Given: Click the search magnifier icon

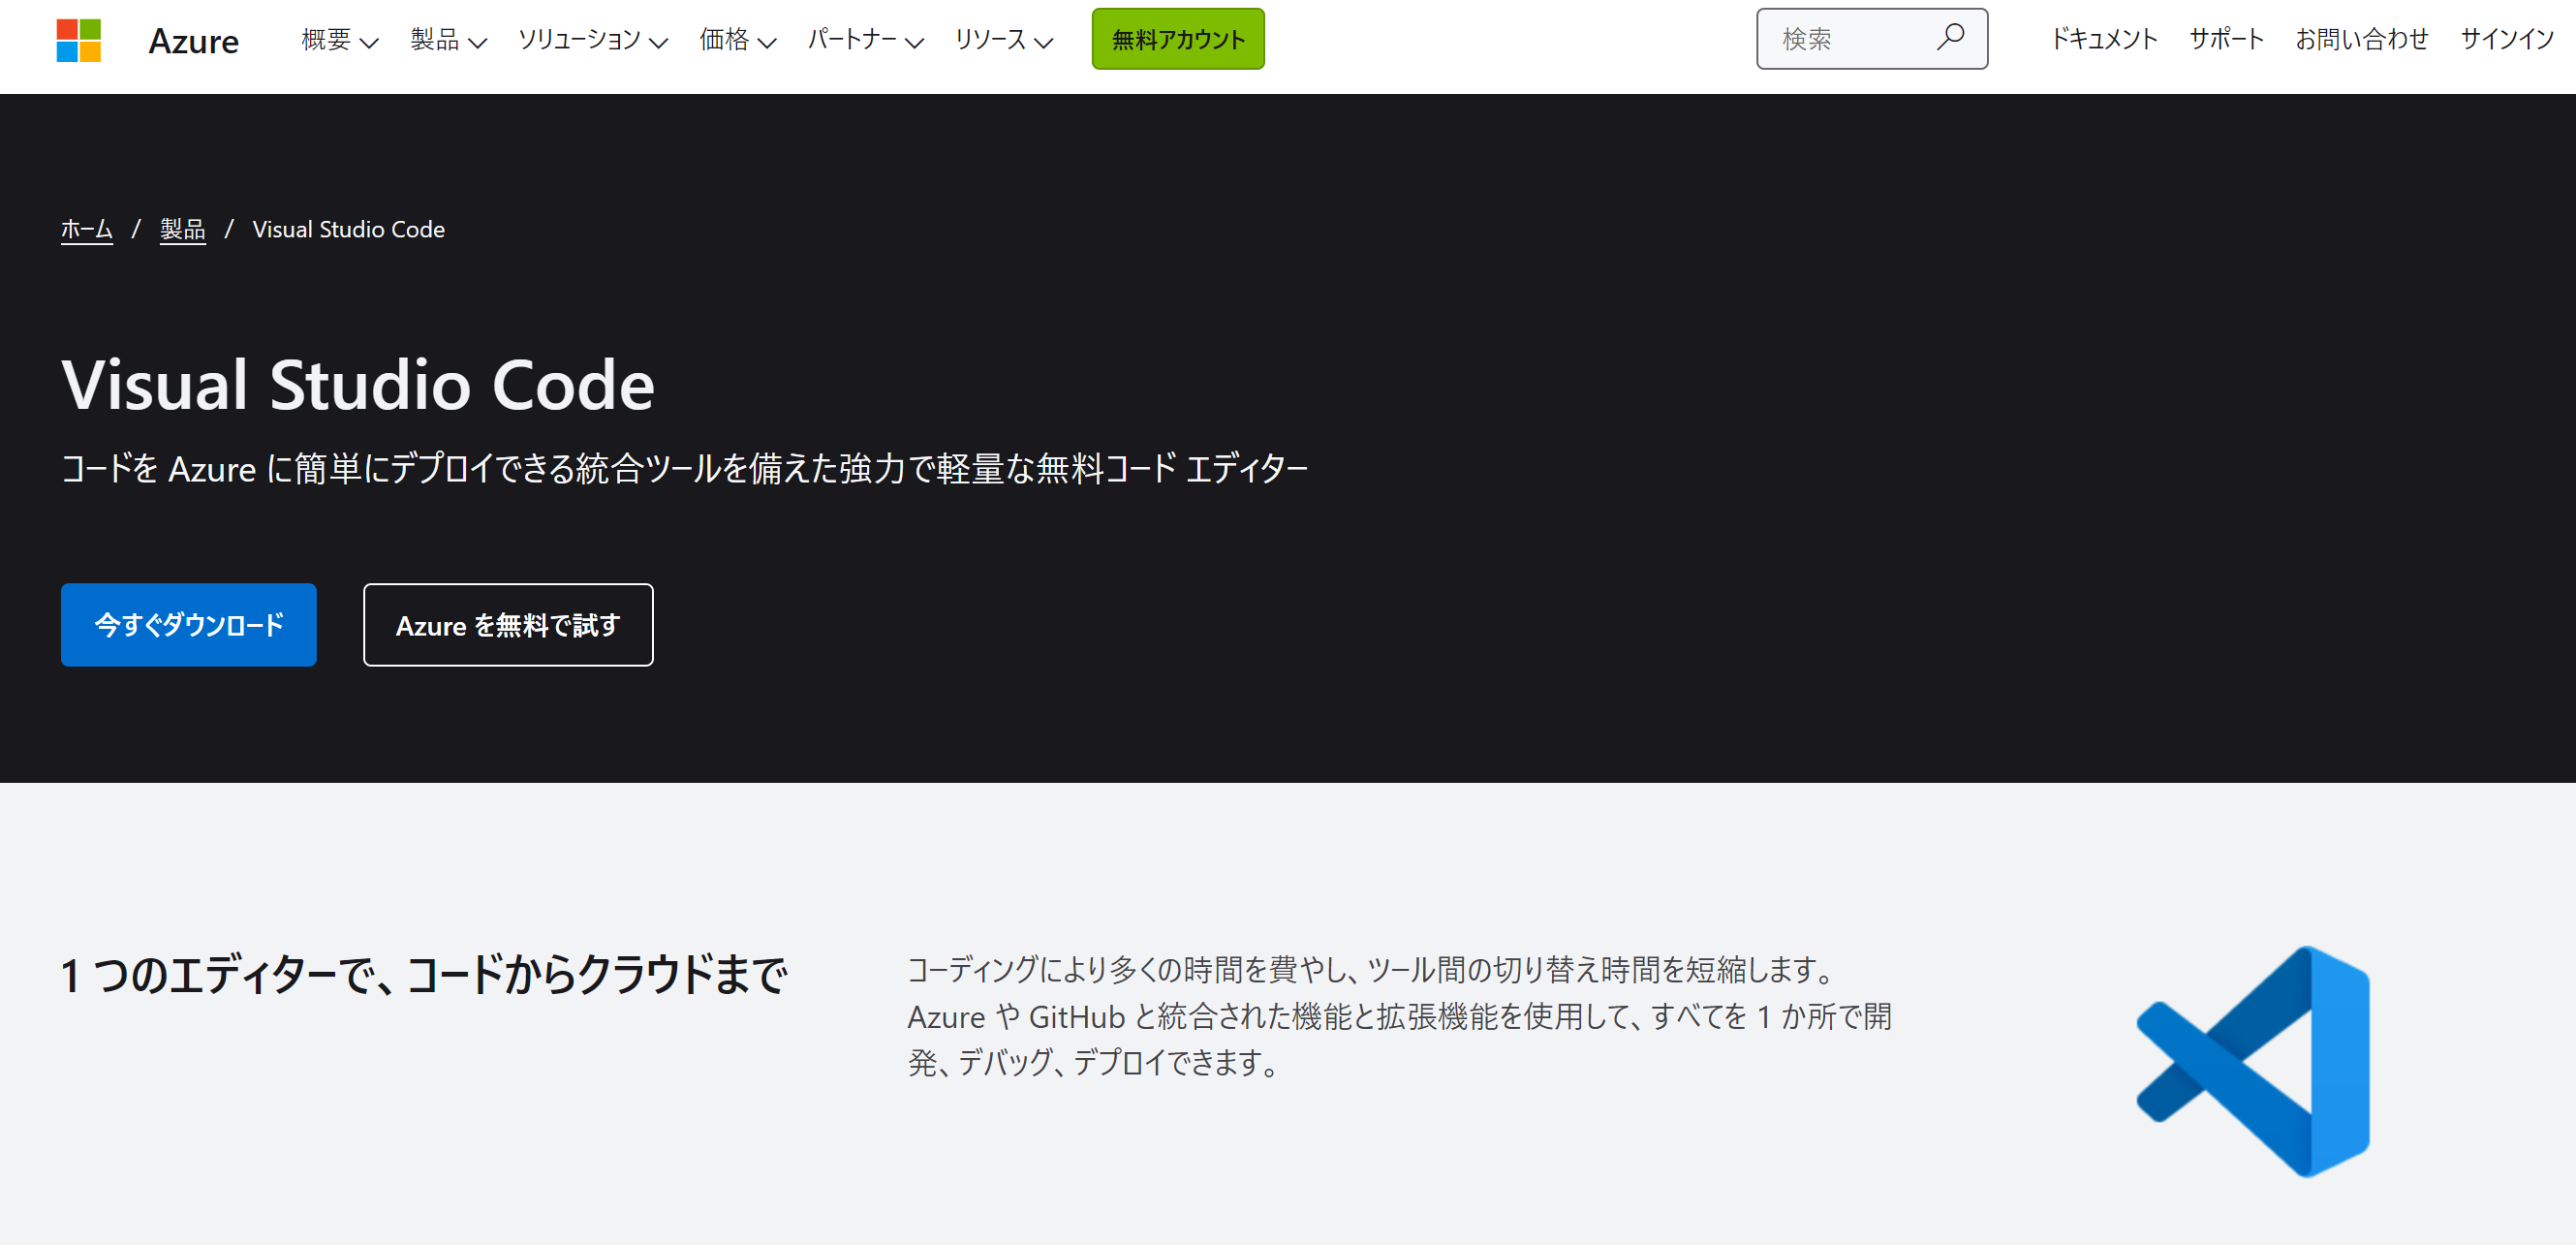Looking at the screenshot, I should pyautogui.click(x=1949, y=38).
